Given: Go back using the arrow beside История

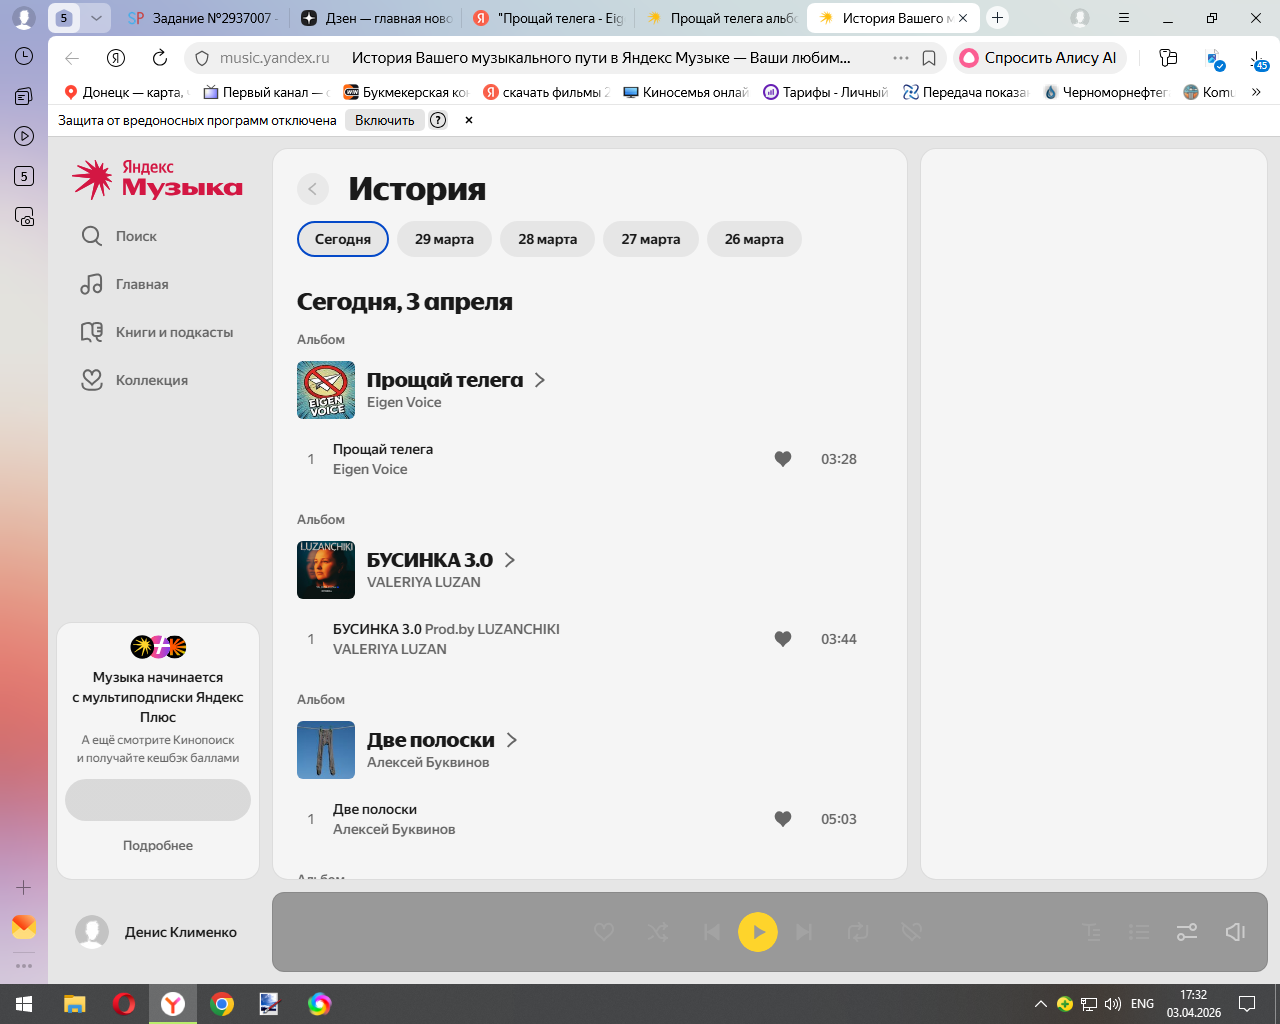Looking at the screenshot, I should point(313,189).
